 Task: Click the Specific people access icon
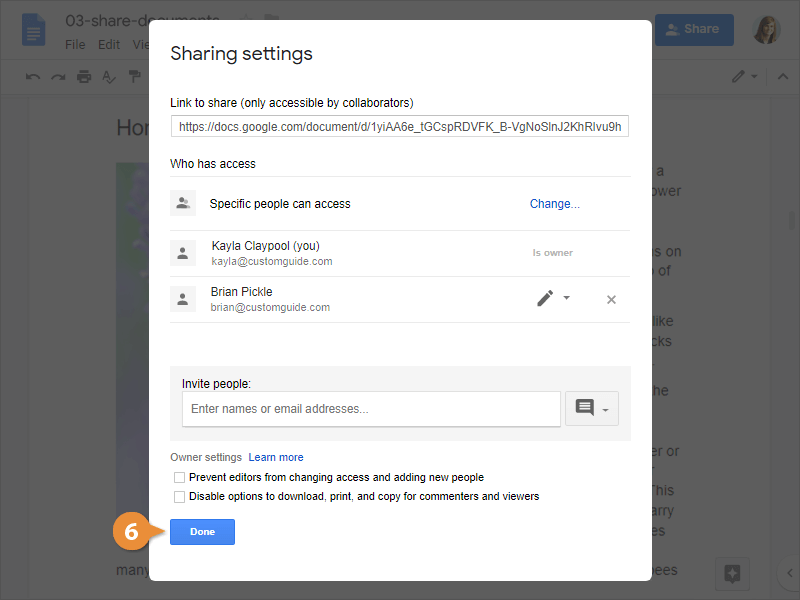[183, 204]
